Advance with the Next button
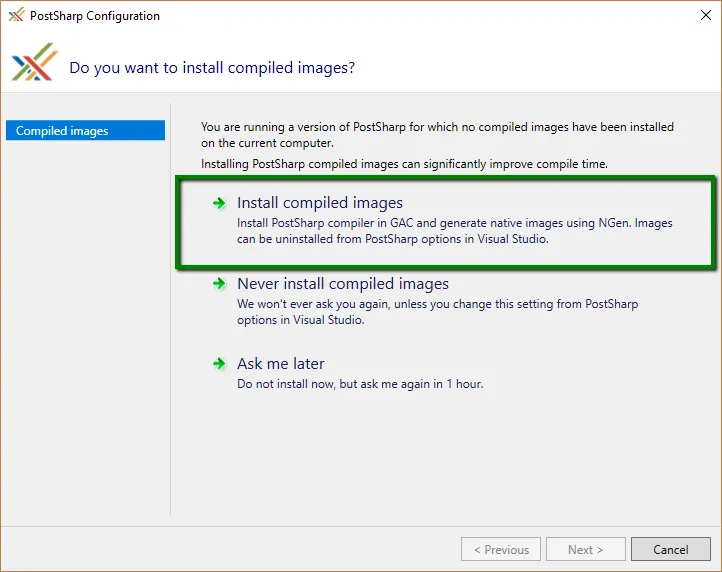Image resolution: width=722 pixels, height=572 pixels. pos(586,549)
